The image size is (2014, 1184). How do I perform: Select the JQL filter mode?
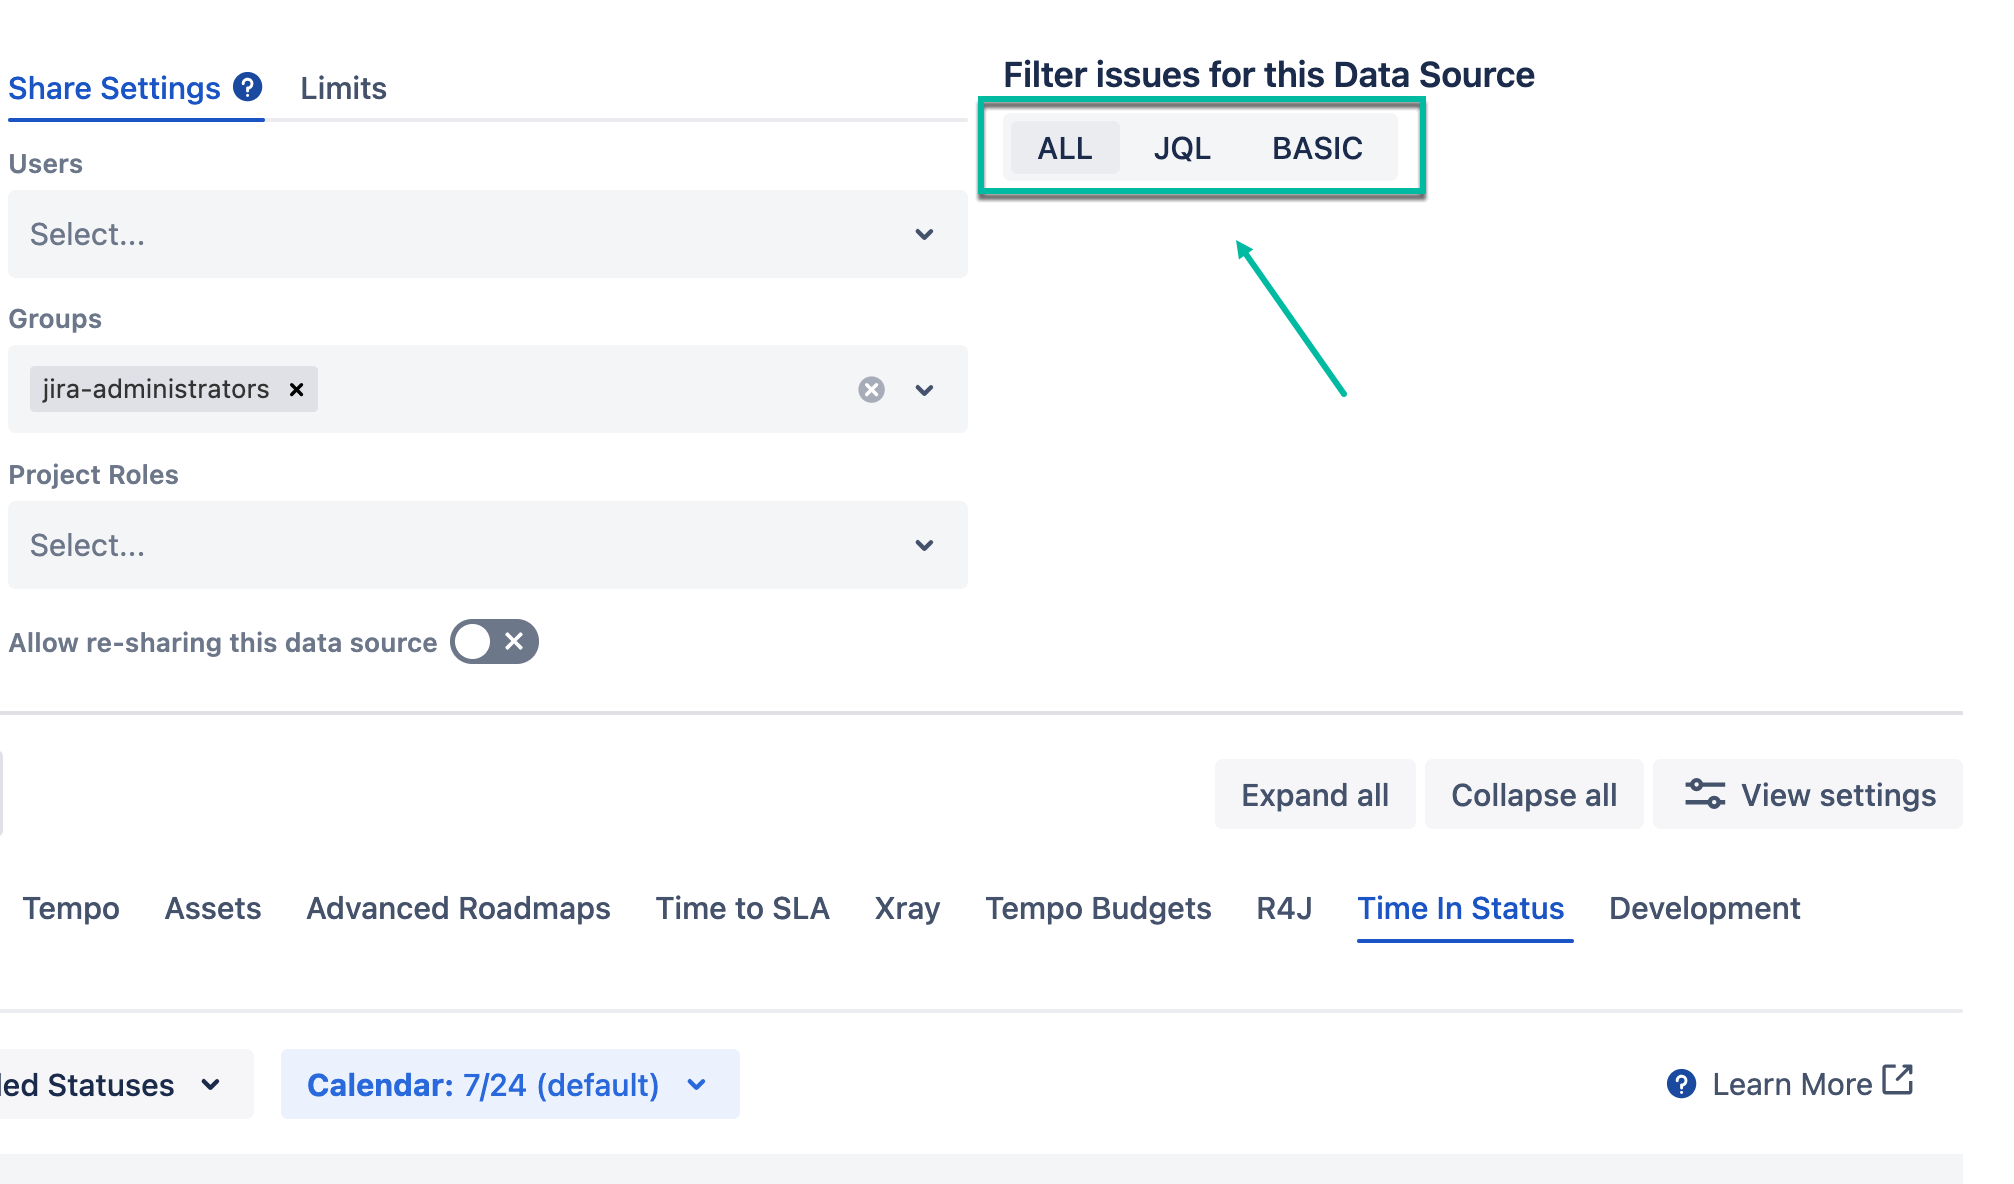pos(1183,148)
